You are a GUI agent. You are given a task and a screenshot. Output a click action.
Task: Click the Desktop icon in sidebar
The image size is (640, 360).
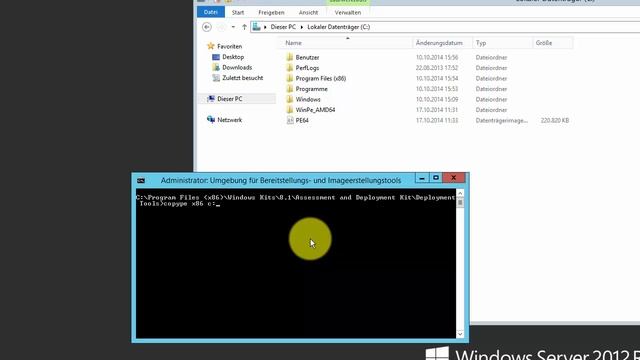216,57
